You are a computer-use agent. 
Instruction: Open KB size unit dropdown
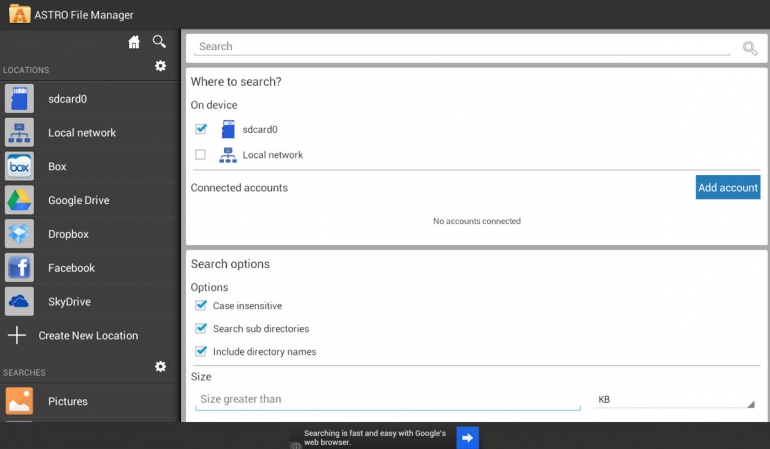click(x=675, y=400)
